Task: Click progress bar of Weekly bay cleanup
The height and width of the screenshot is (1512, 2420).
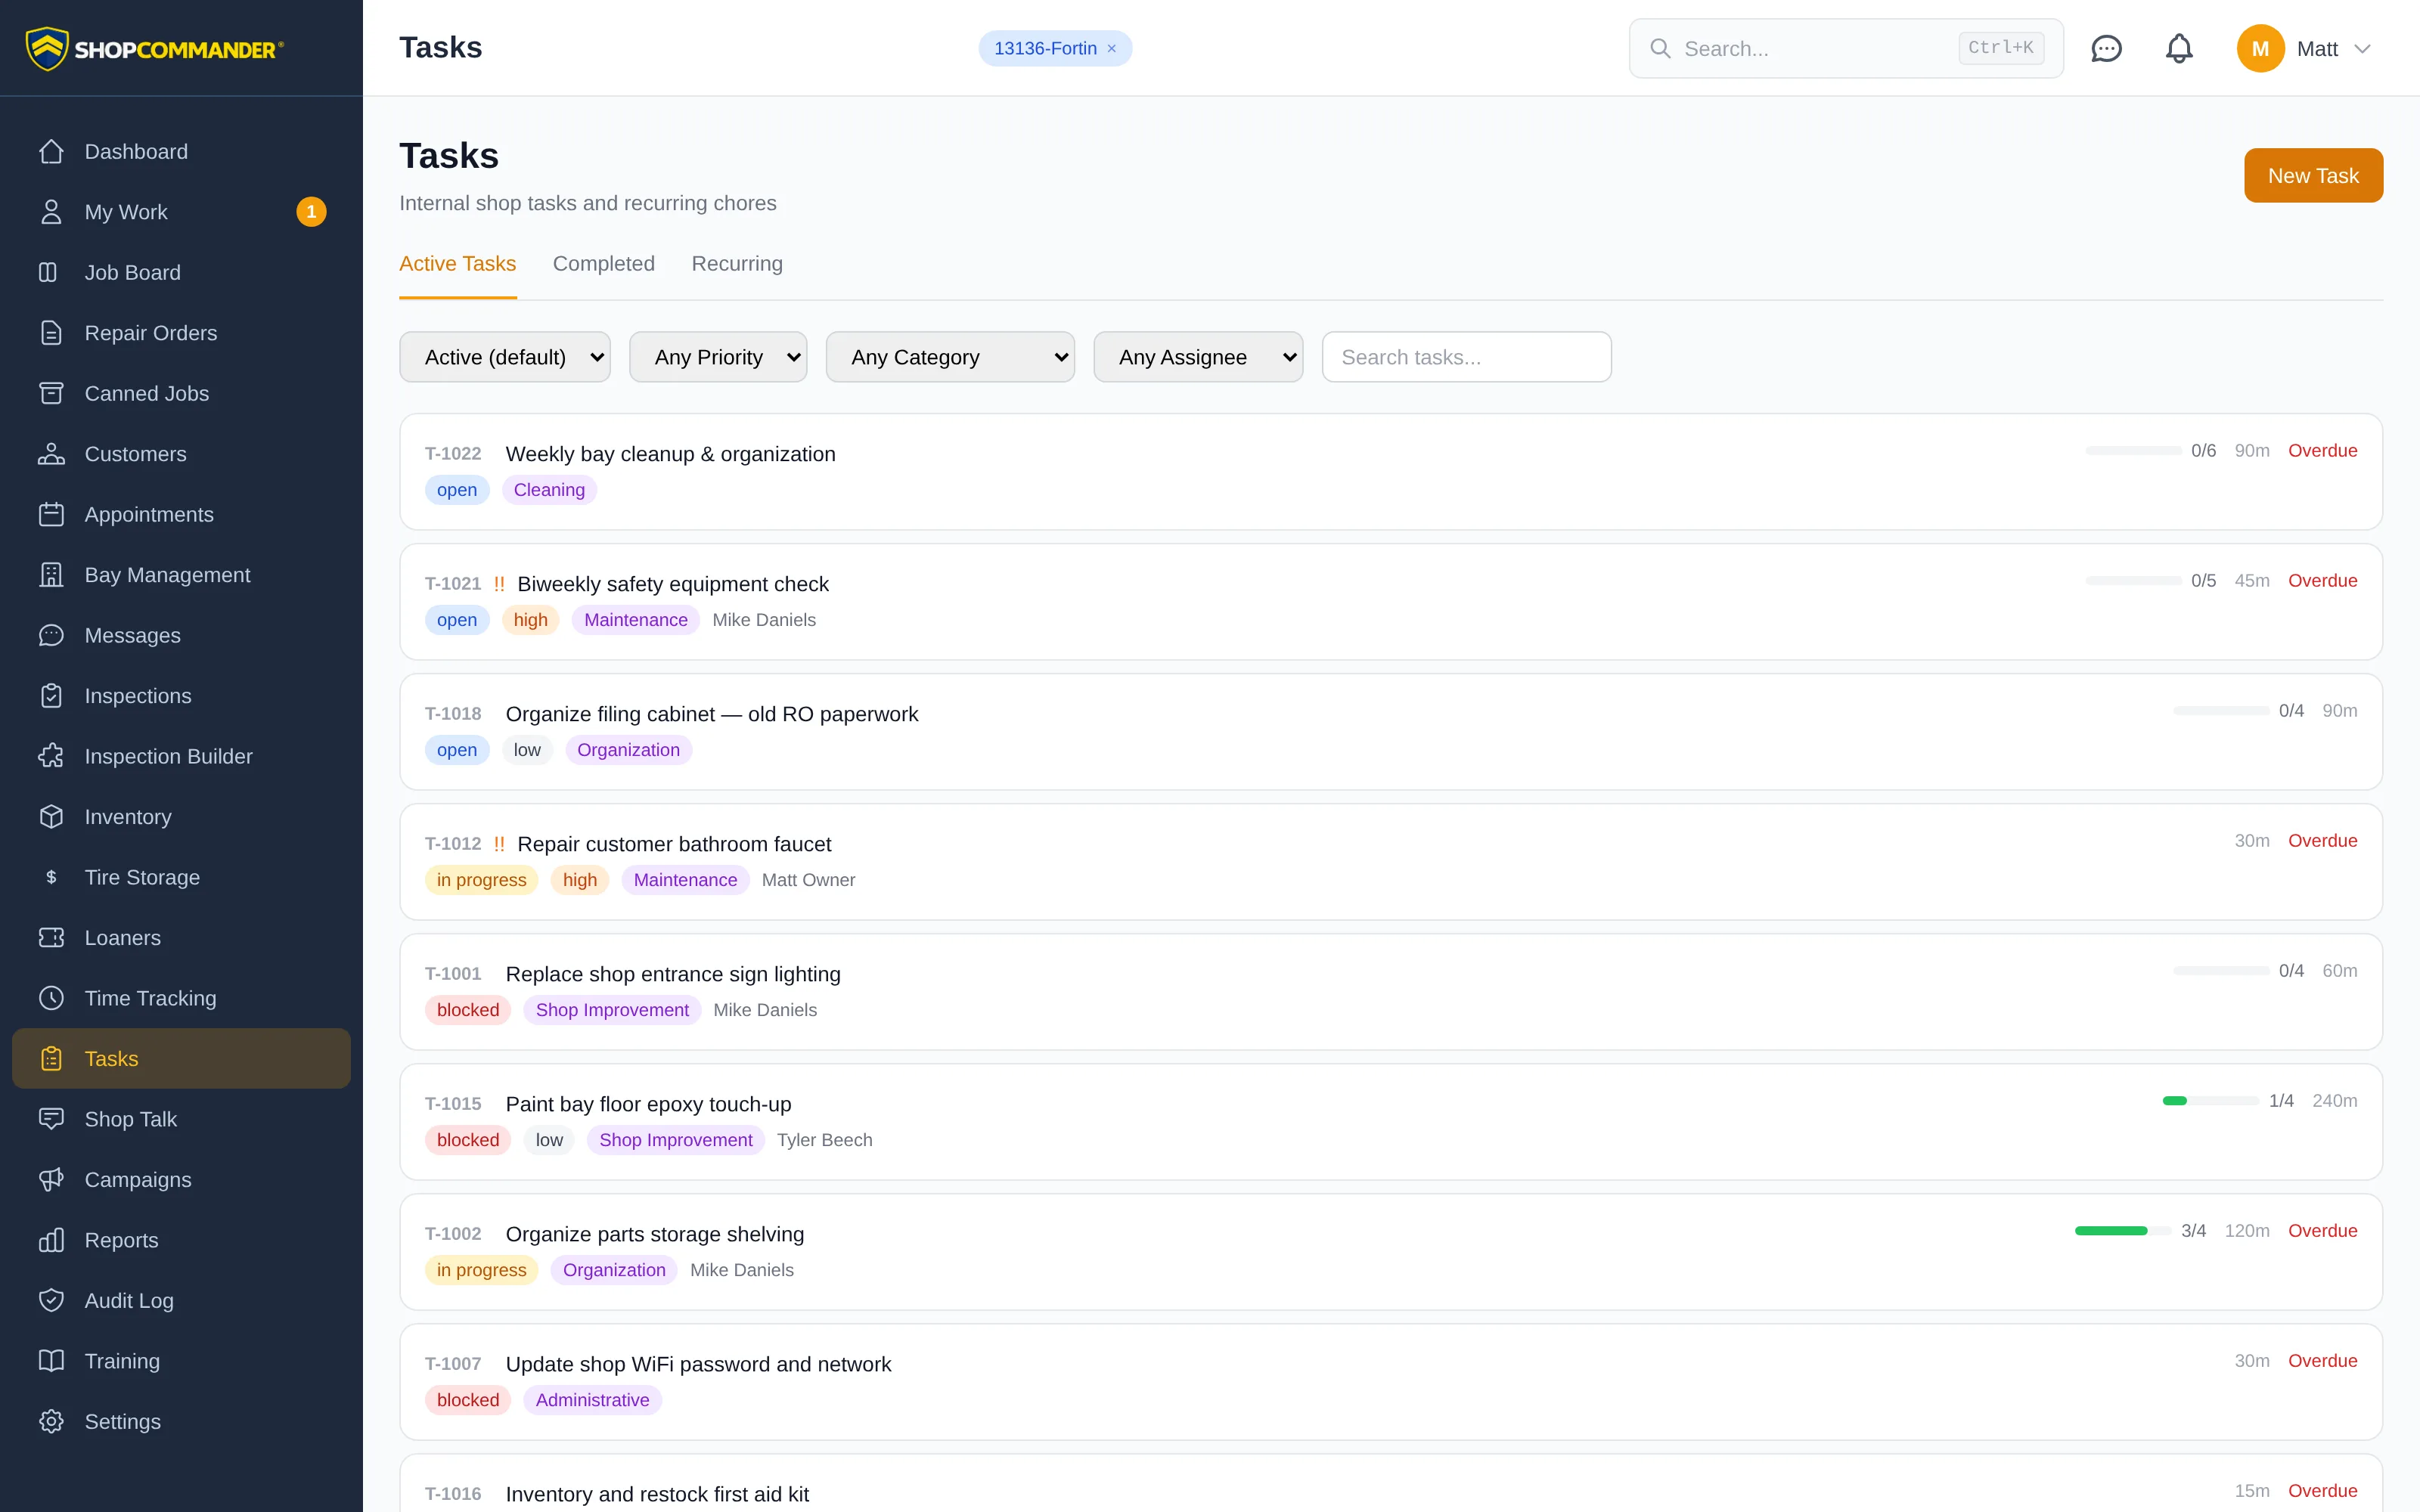Action: 2133,451
